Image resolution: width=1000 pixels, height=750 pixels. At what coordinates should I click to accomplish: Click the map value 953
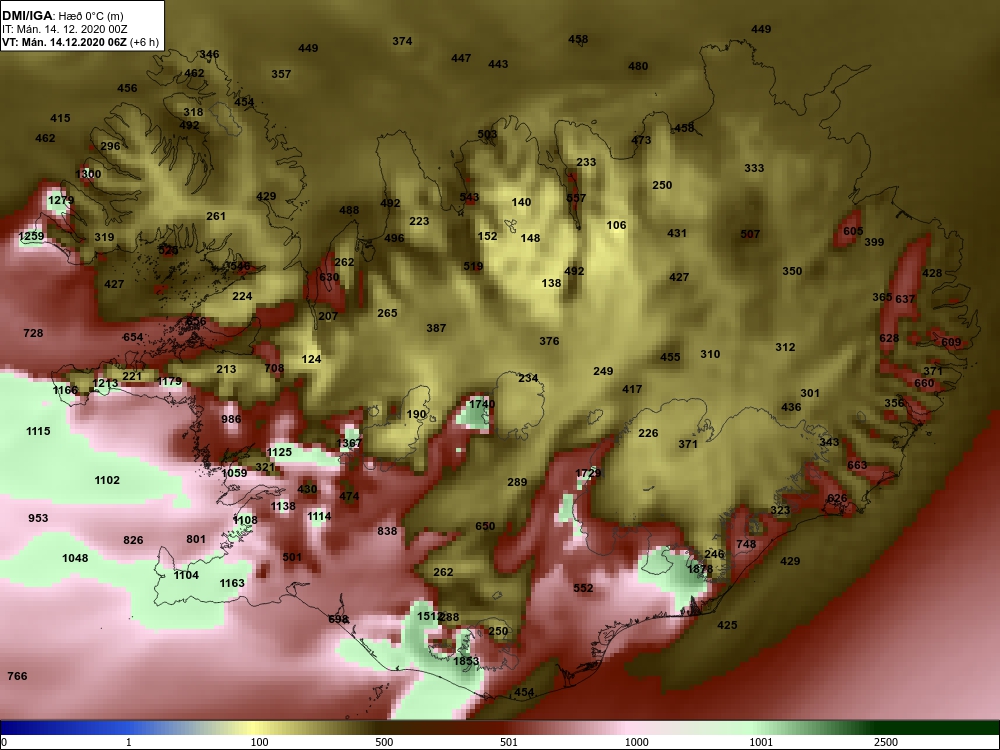(x=38, y=518)
